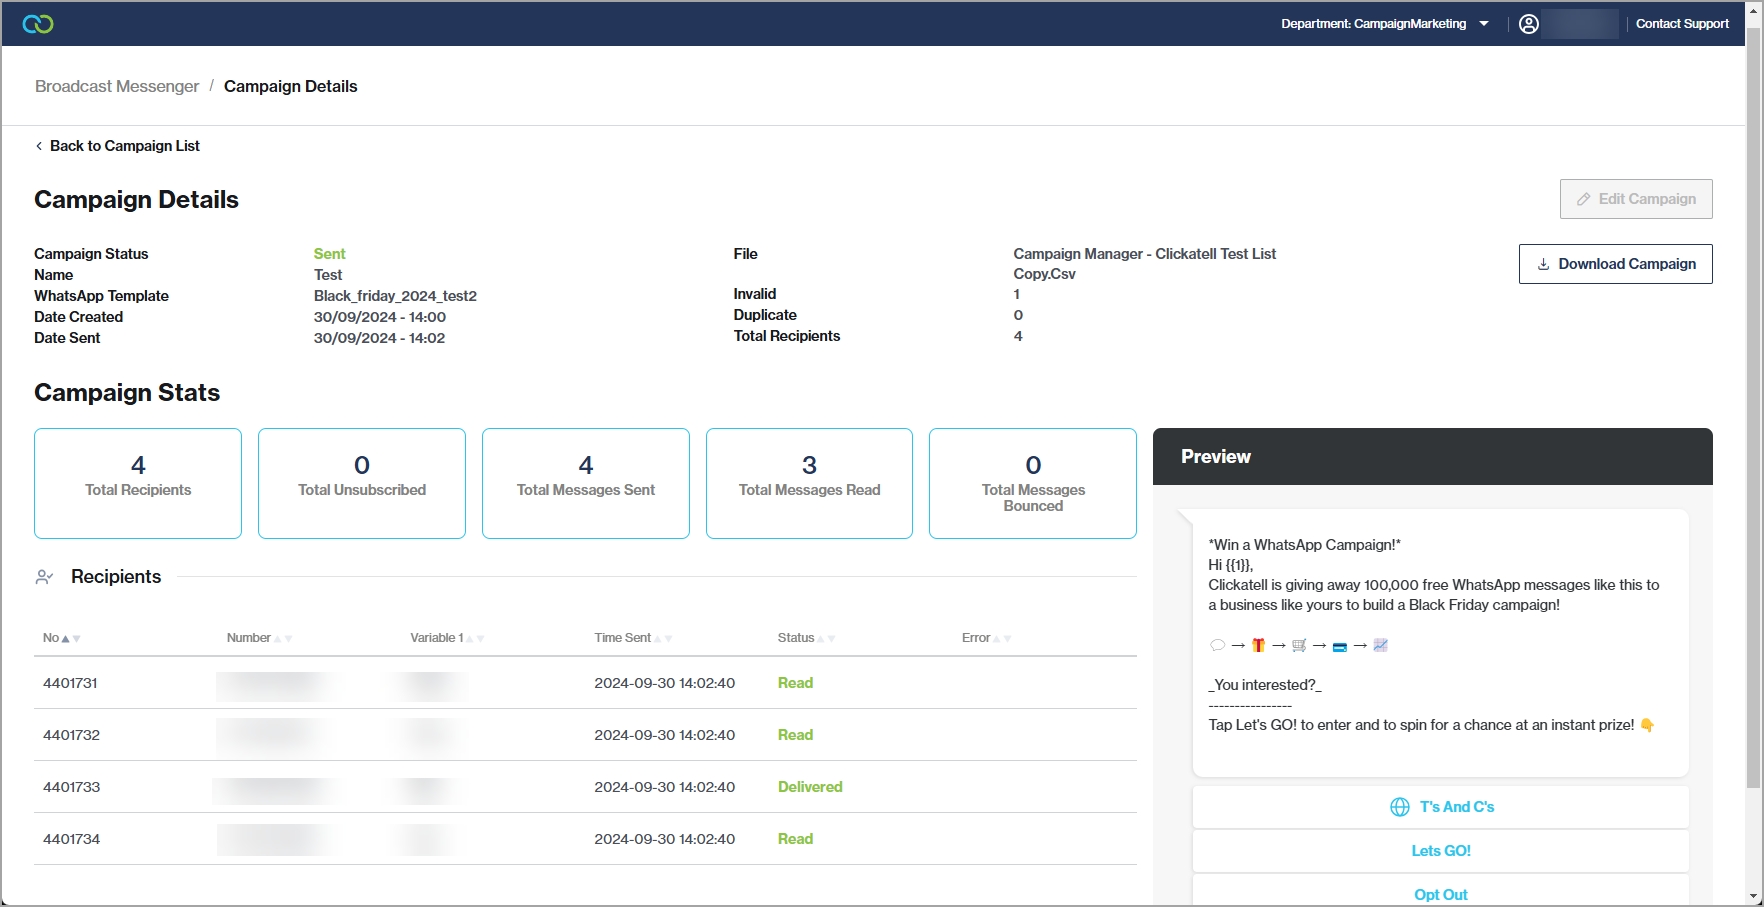
Task: Open Contact Support in the top bar
Action: (1682, 24)
